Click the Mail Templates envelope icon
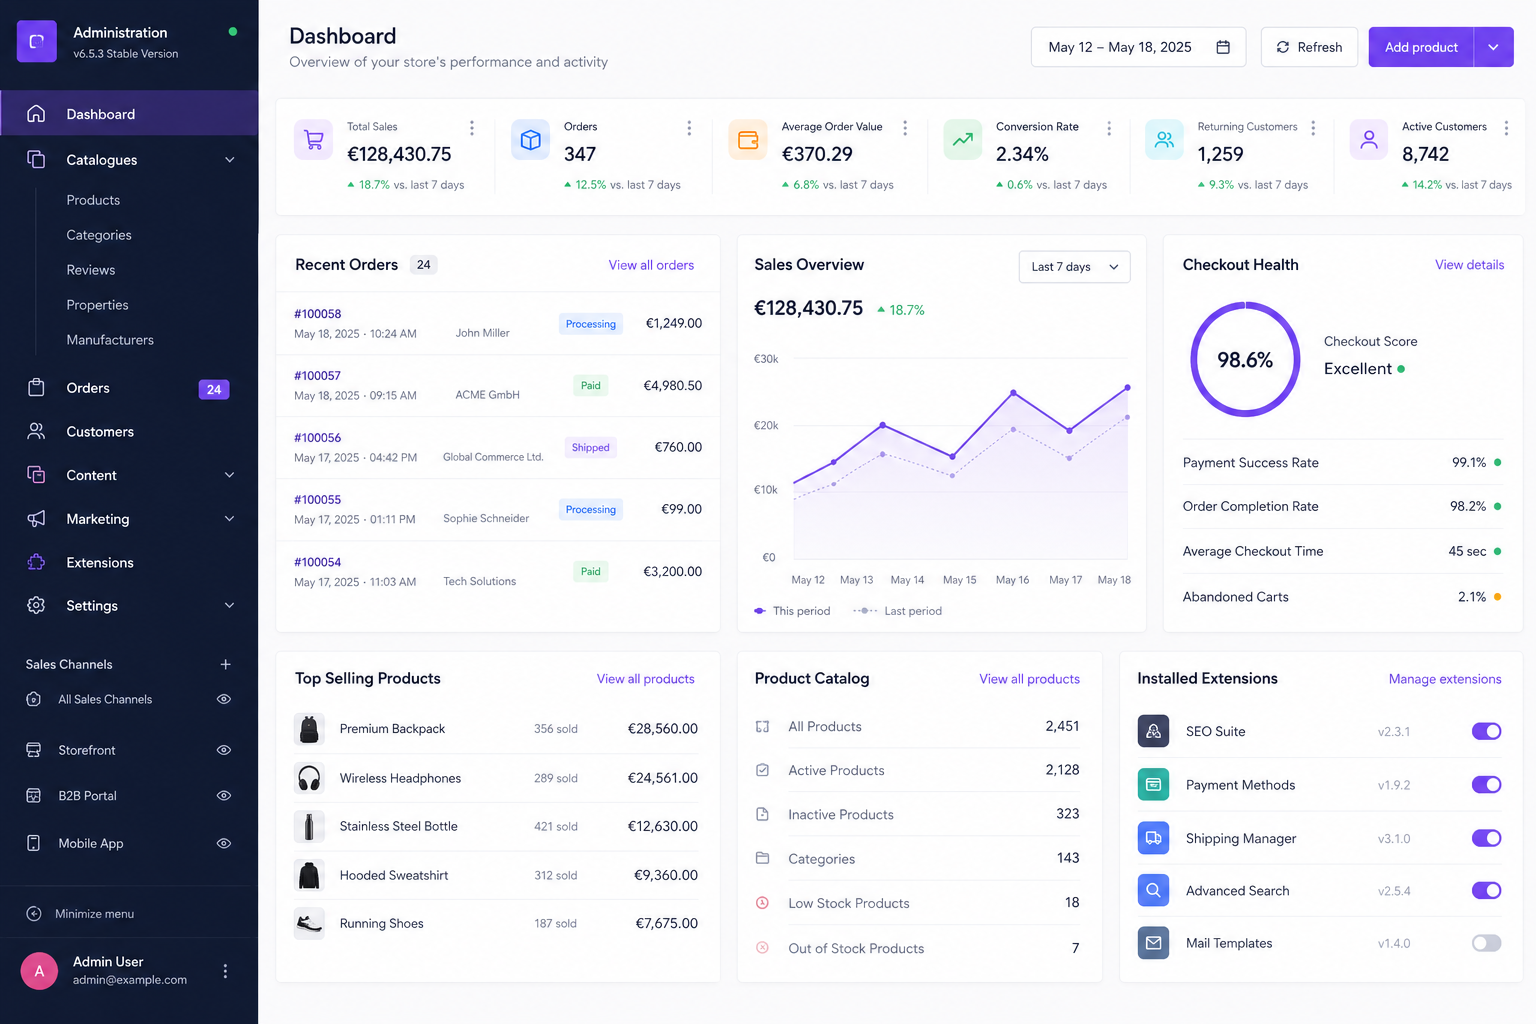The height and width of the screenshot is (1024, 1536). pos(1153,943)
